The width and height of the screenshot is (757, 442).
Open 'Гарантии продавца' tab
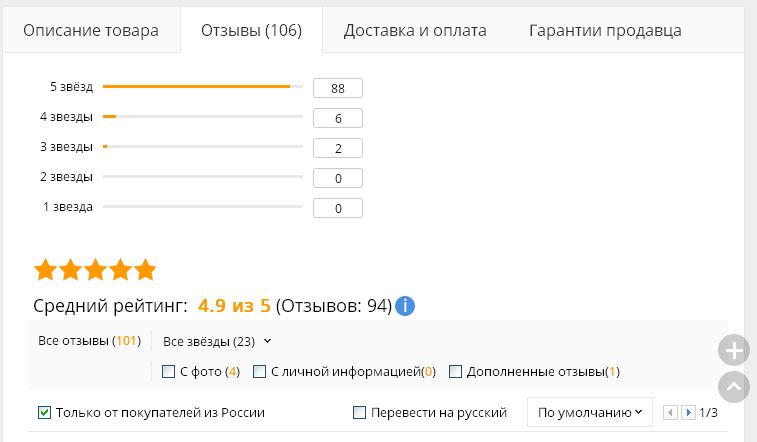605,30
